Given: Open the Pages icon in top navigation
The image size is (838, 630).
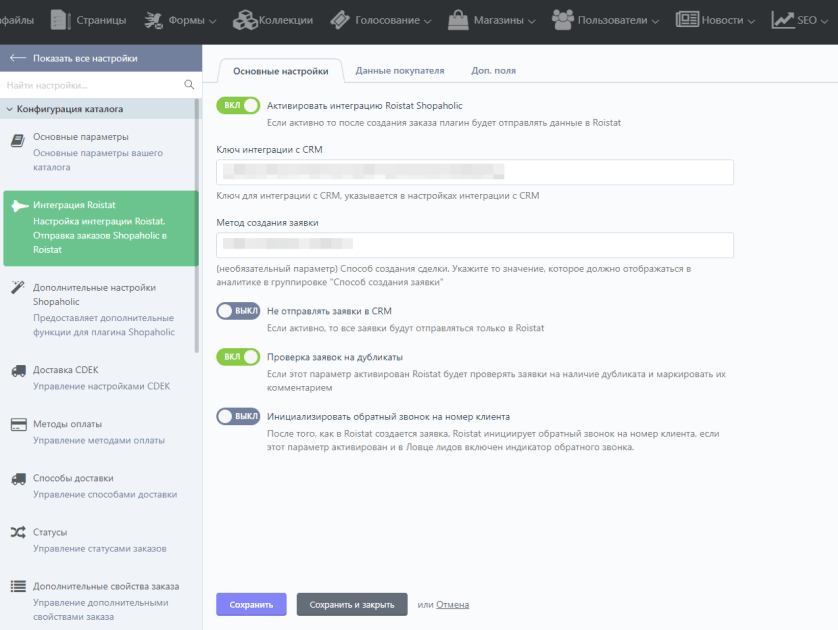Looking at the screenshot, I should (x=60, y=20).
